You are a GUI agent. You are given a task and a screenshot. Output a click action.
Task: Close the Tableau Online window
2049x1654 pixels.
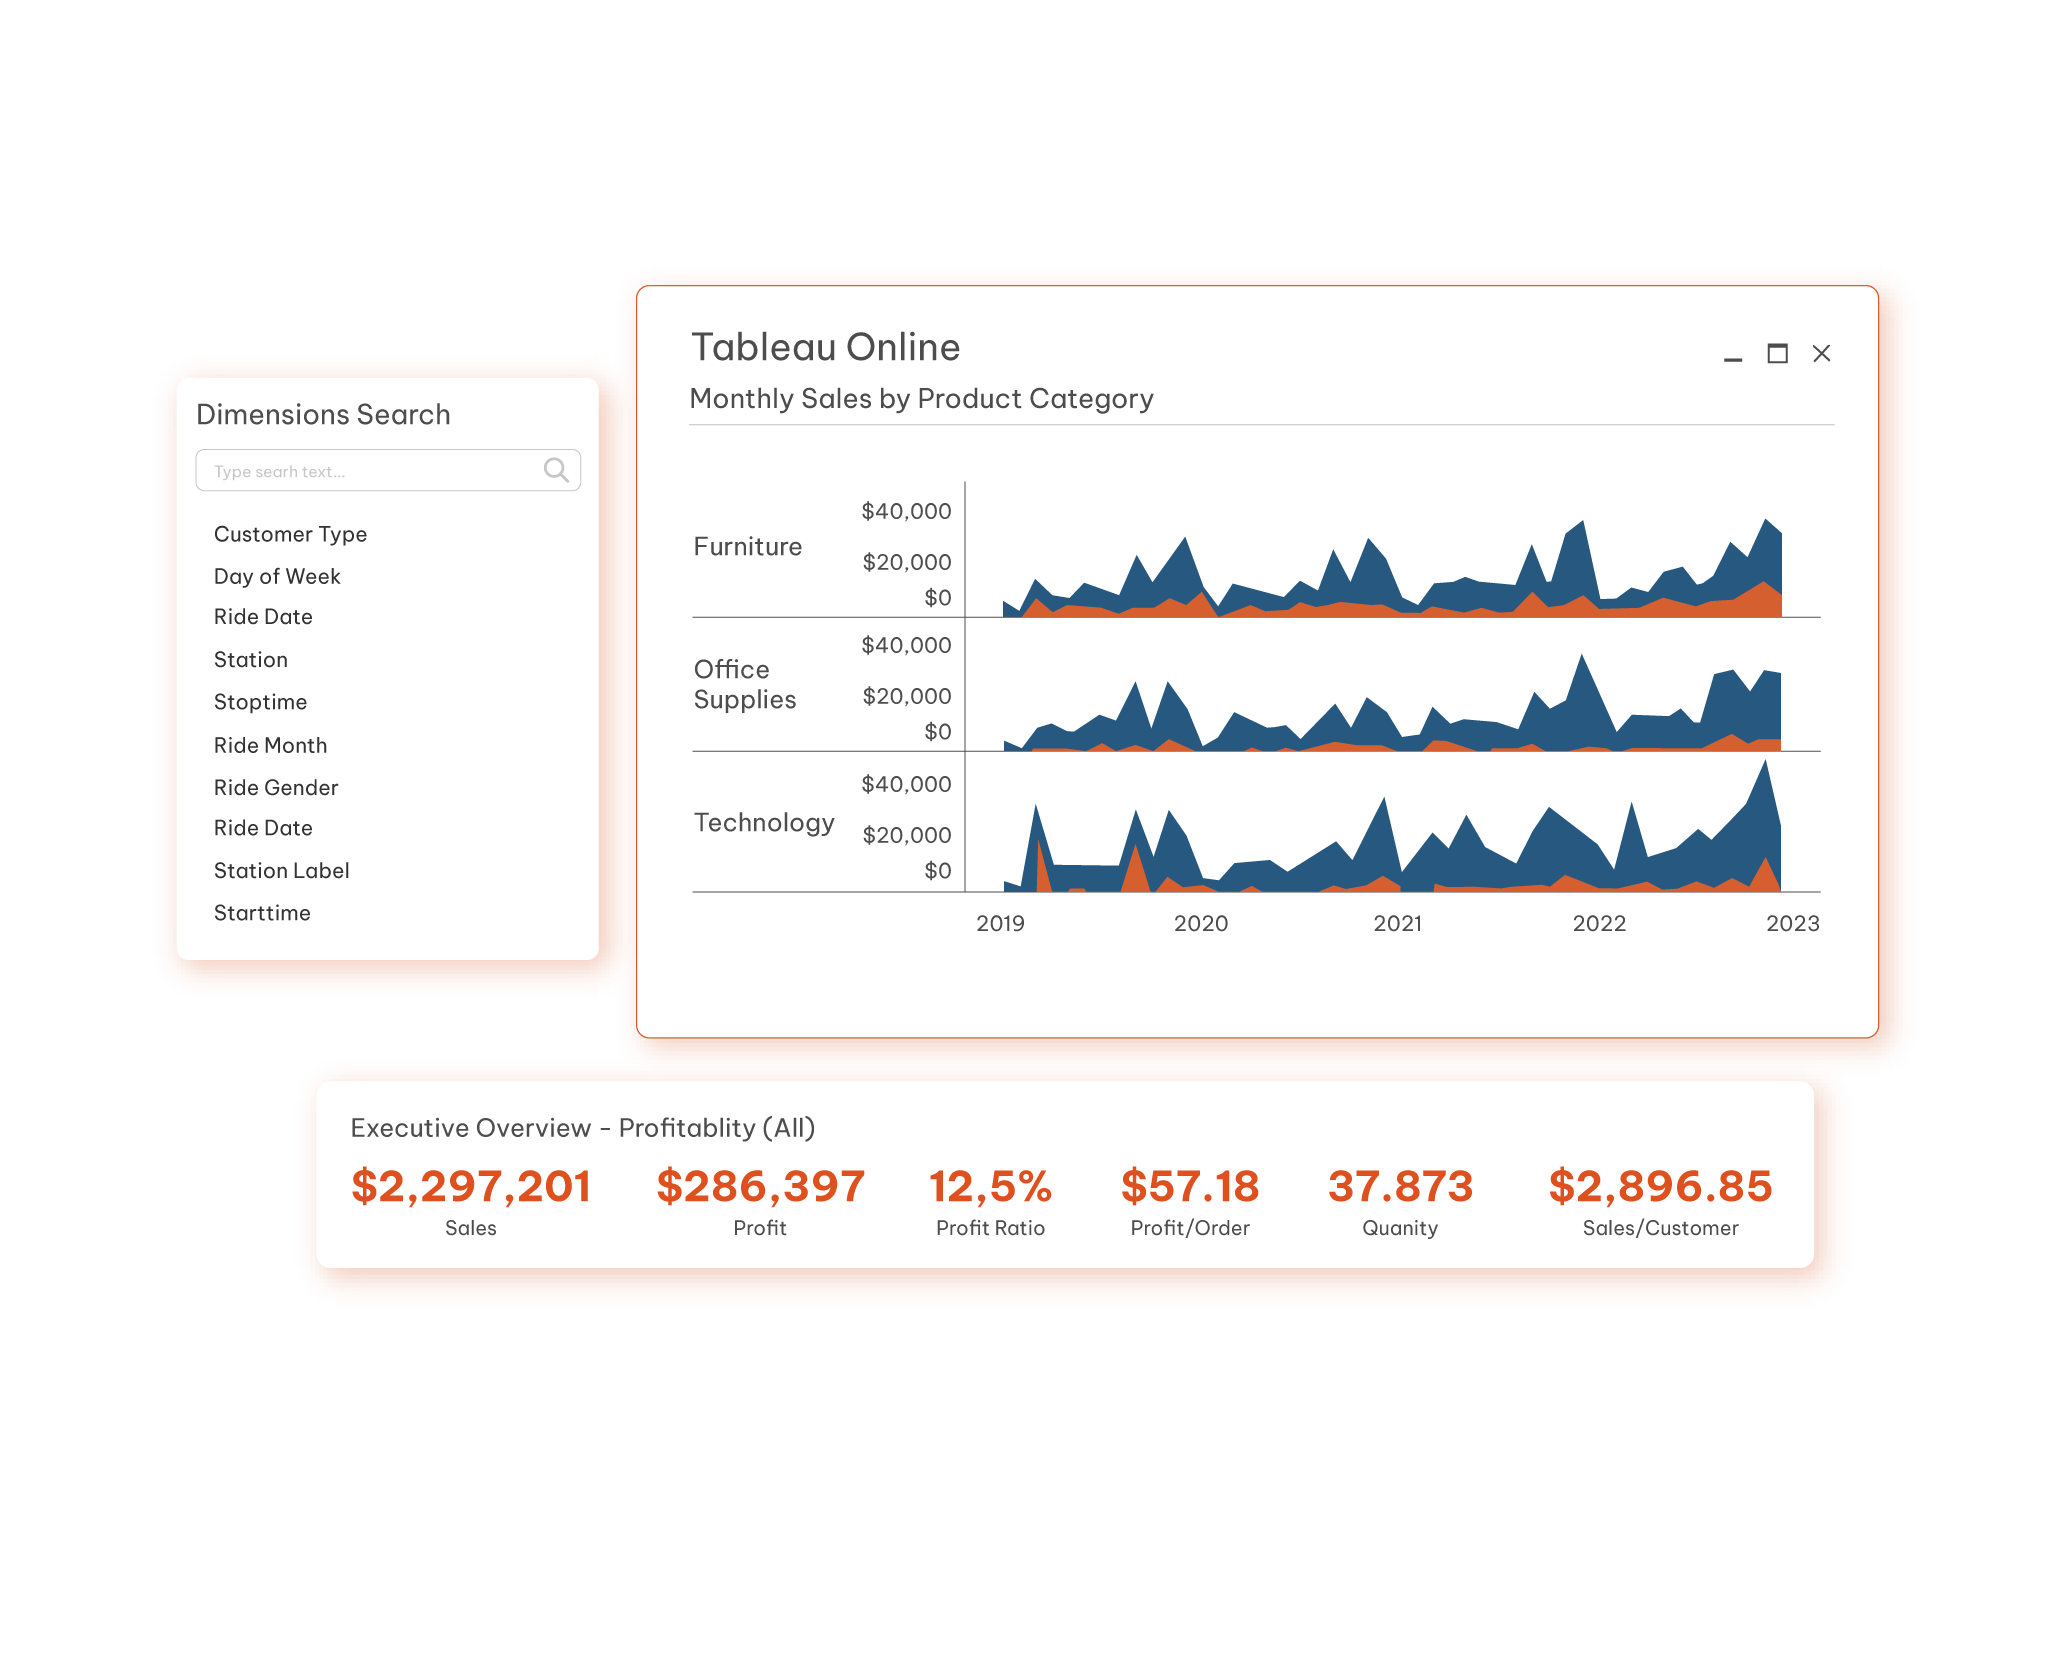click(1821, 354)
